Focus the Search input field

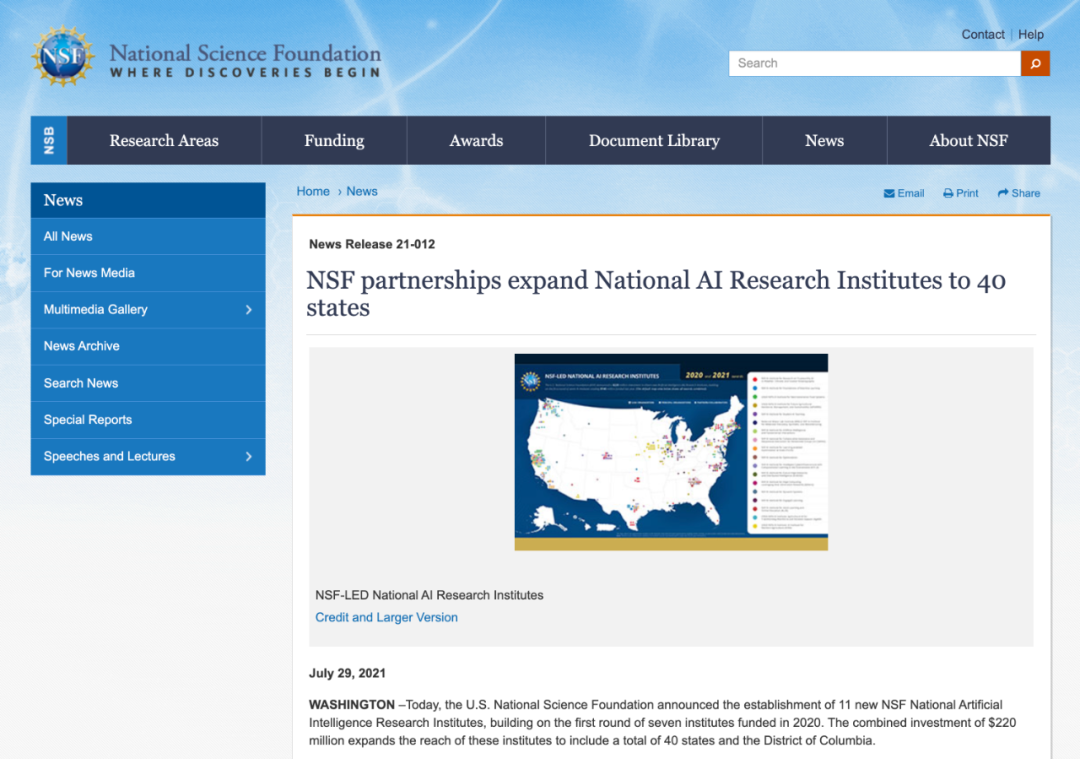[875, 63]
